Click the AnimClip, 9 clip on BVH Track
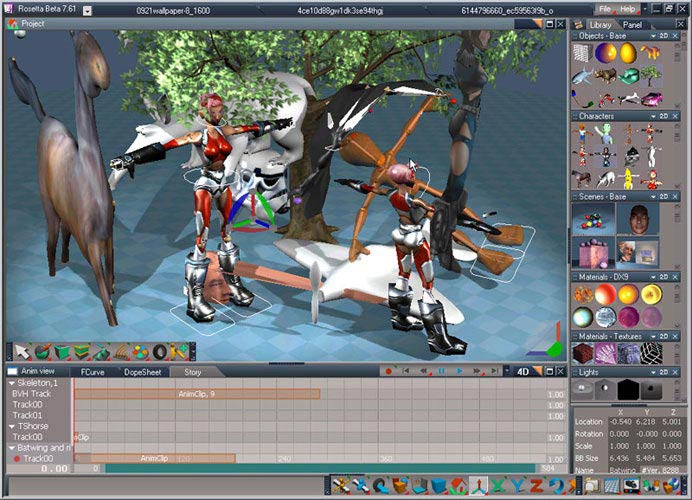The height and width of the screenshot is (500, 692). (196, 394)
